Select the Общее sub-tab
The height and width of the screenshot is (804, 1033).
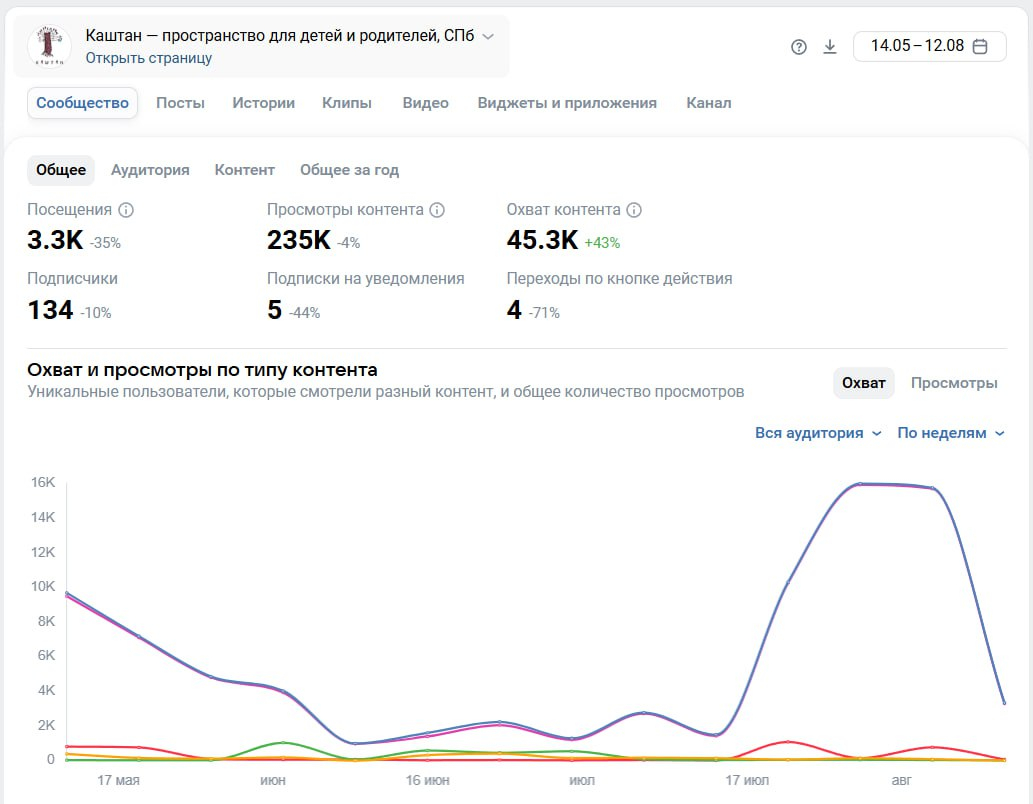click(x=61, y=170)
